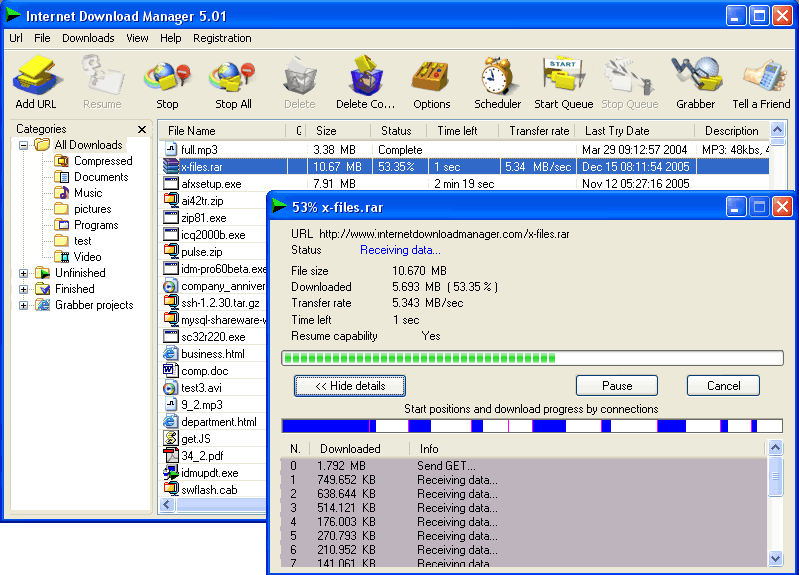Screen dimensions: 799x575
Task: Sort by Last Try Date column
Action: click(x=635, y=131)
